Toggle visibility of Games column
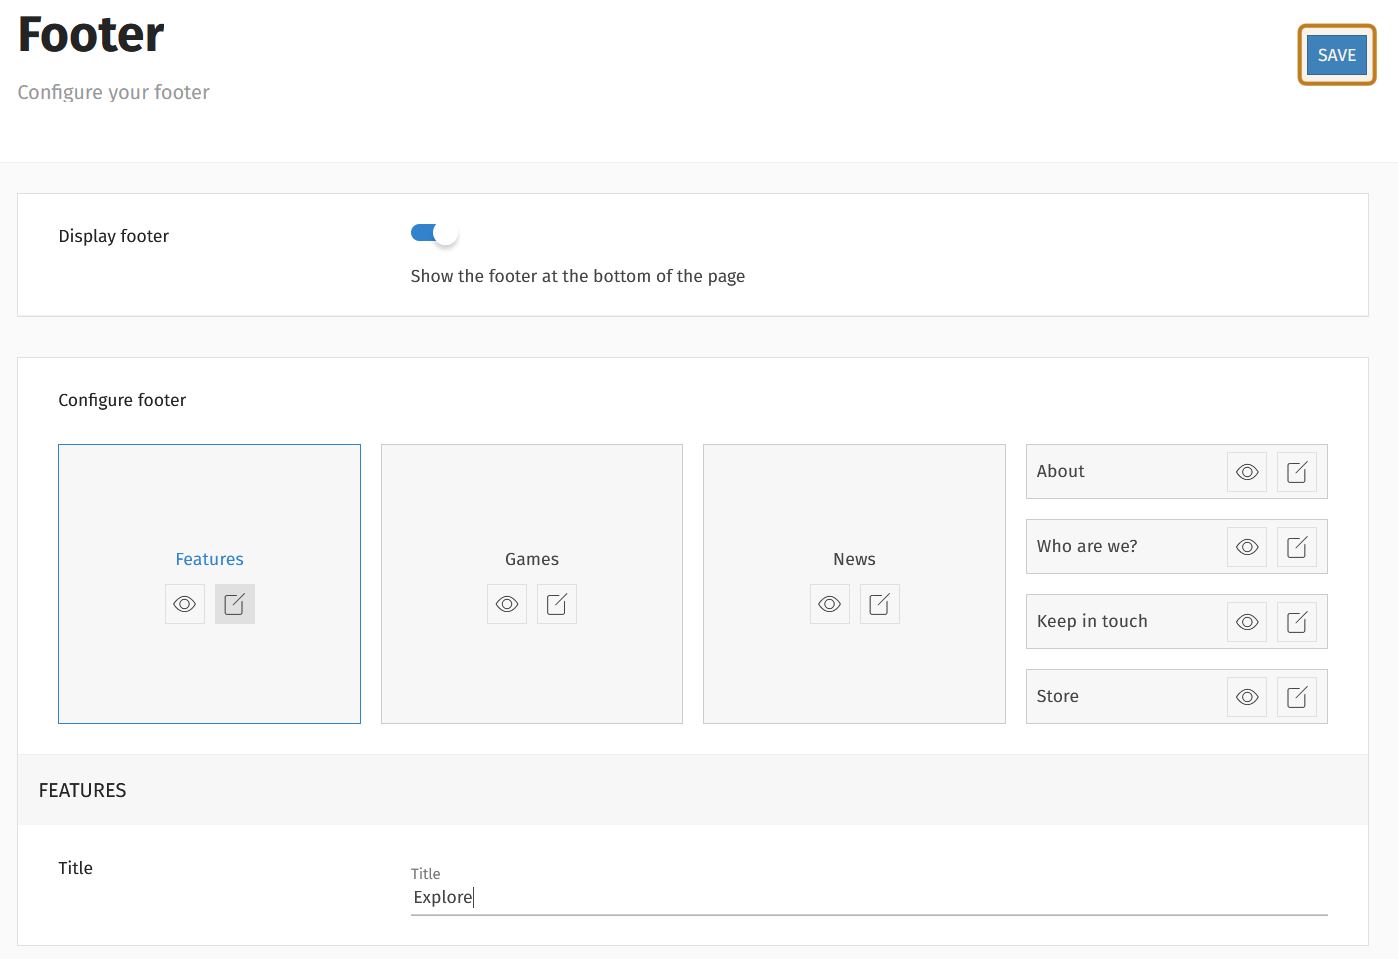Screen dimensions: 1398x959 [507, 604]
